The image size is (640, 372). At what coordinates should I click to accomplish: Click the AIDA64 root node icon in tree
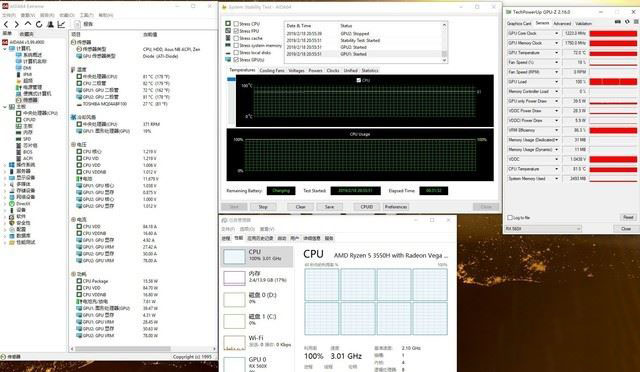pos(5,42)
